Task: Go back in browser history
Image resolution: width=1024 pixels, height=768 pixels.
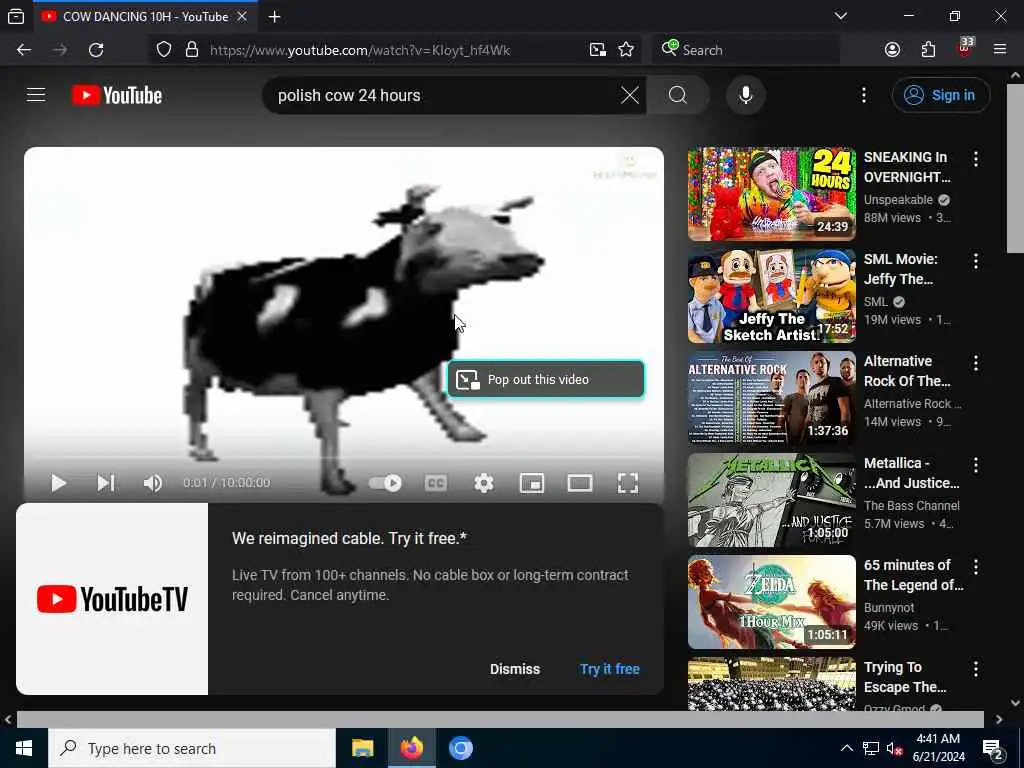Action: pyautogui.click(x=24, y=50)
